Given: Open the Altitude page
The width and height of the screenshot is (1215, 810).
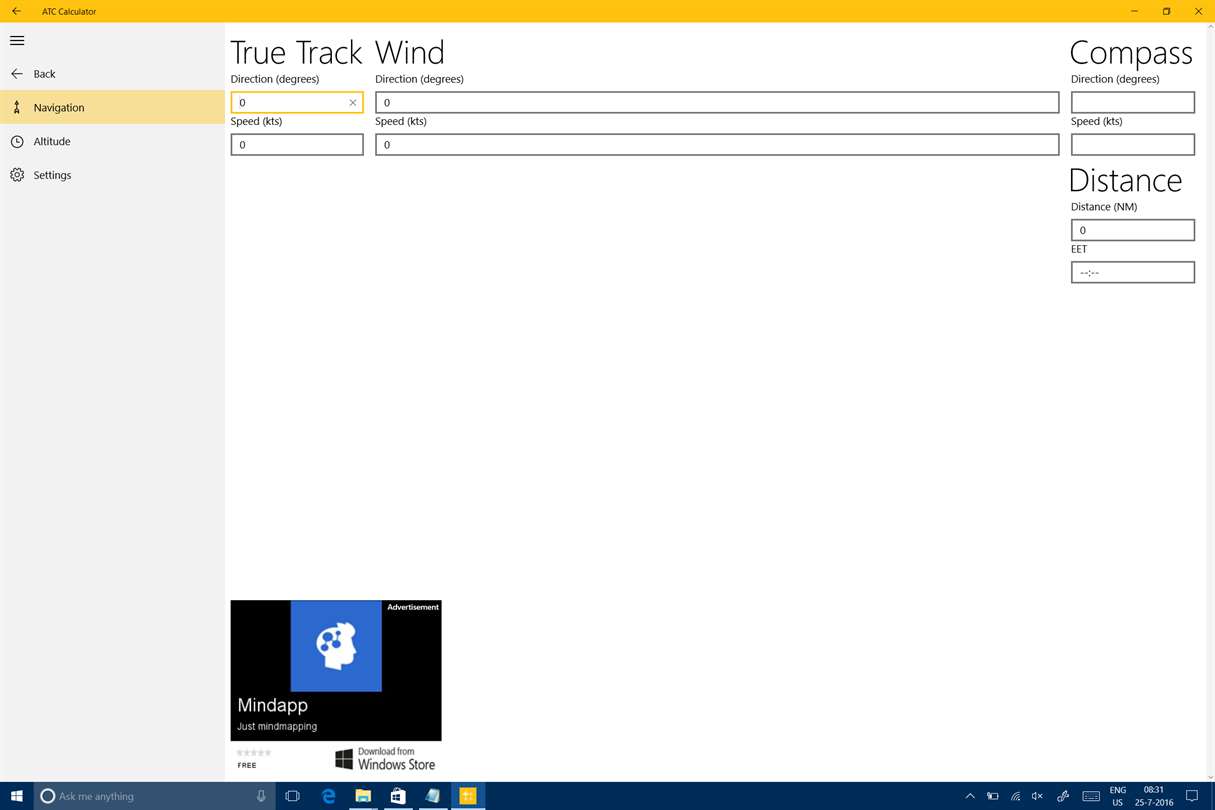Looking at the screenshot, I should click(112, 141).
